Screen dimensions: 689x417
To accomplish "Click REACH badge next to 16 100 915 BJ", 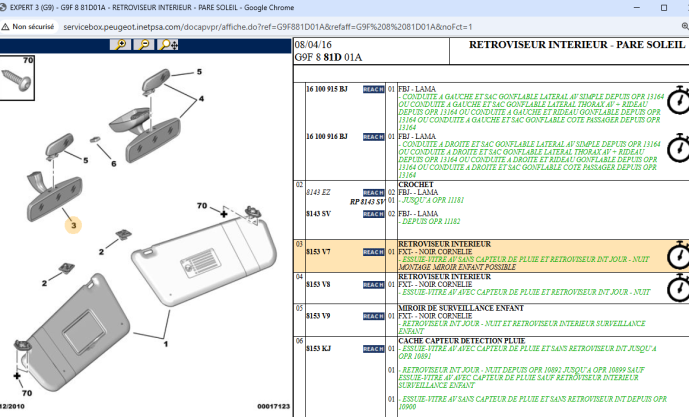I will click(x=373, y=89).
